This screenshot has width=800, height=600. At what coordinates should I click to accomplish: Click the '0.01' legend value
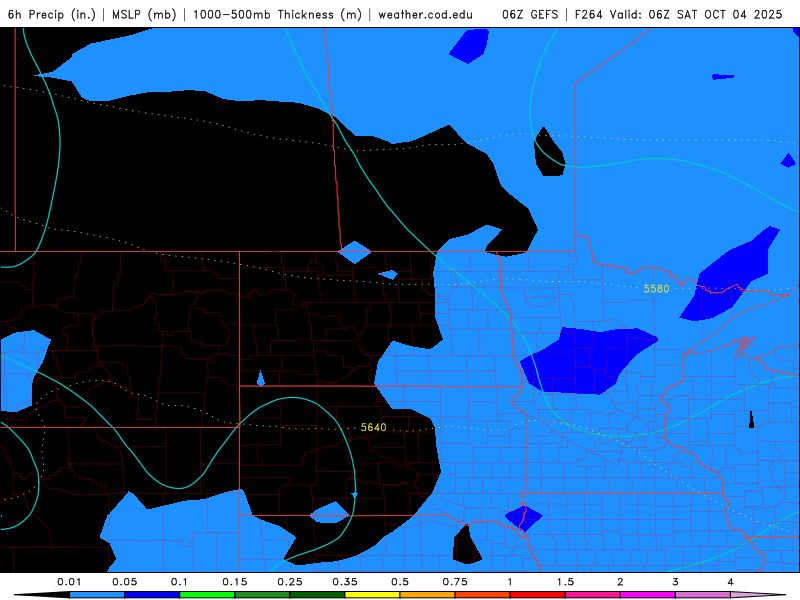69,582
